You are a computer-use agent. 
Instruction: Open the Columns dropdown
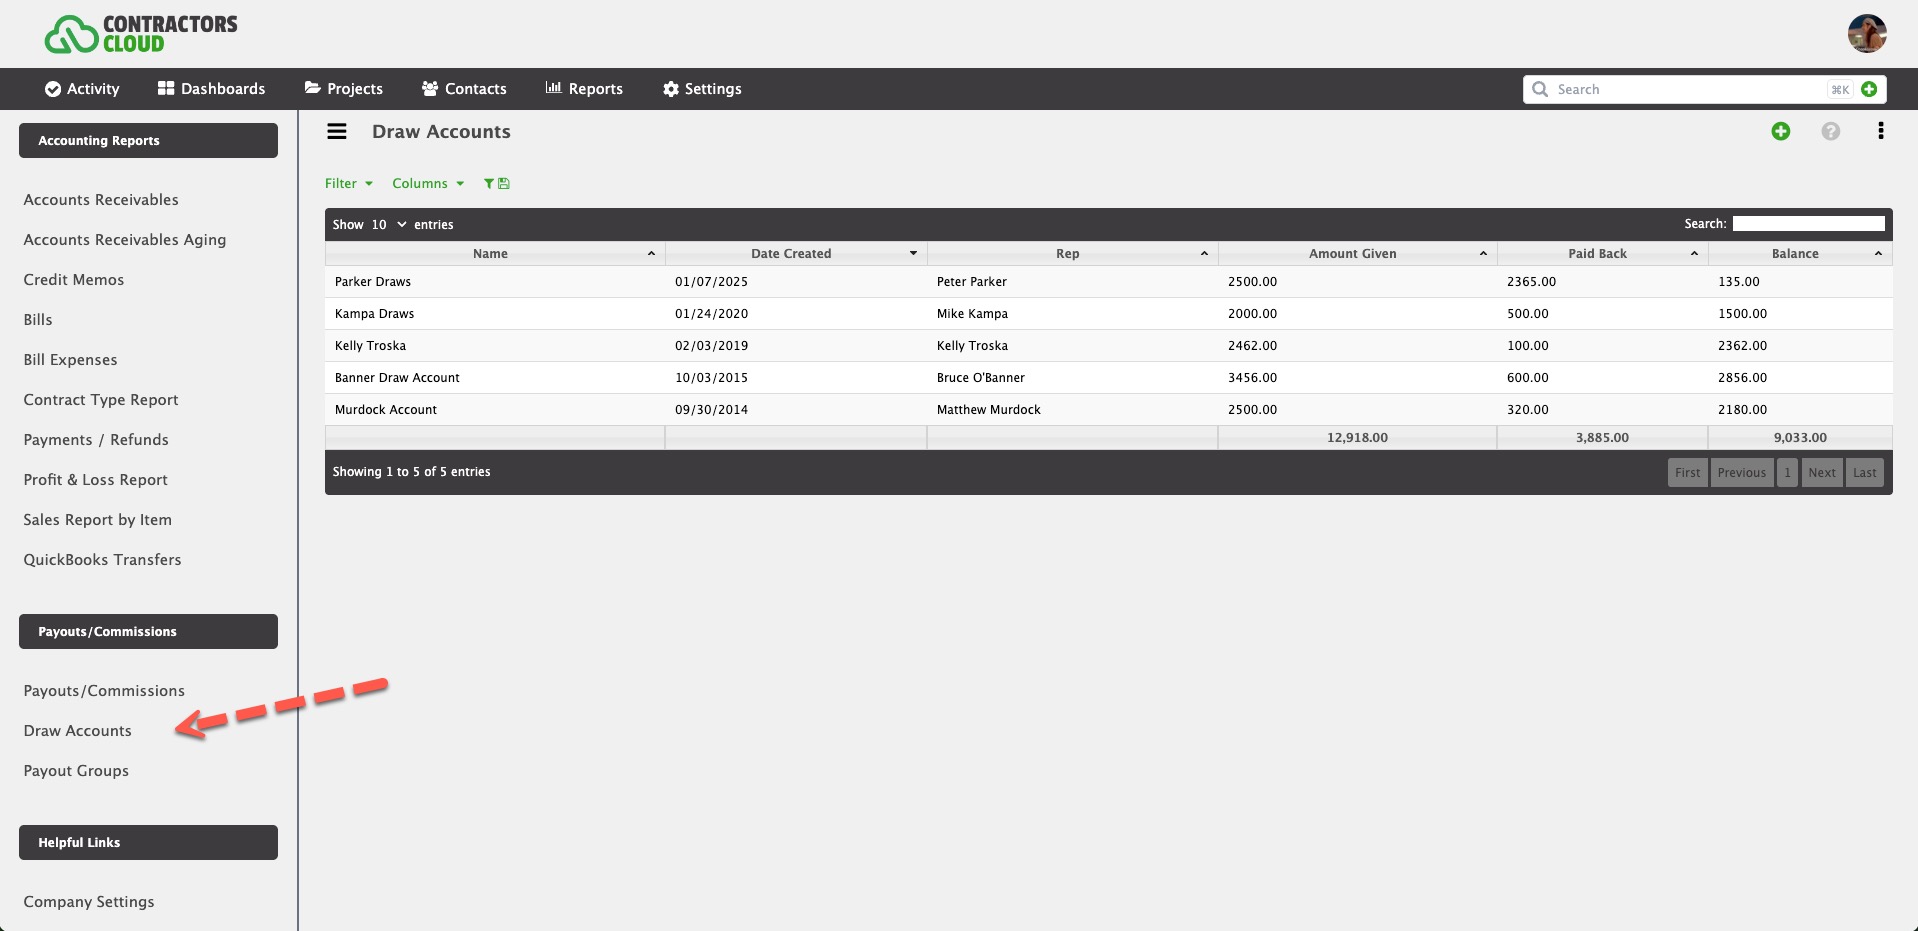(x=427, y=183)
